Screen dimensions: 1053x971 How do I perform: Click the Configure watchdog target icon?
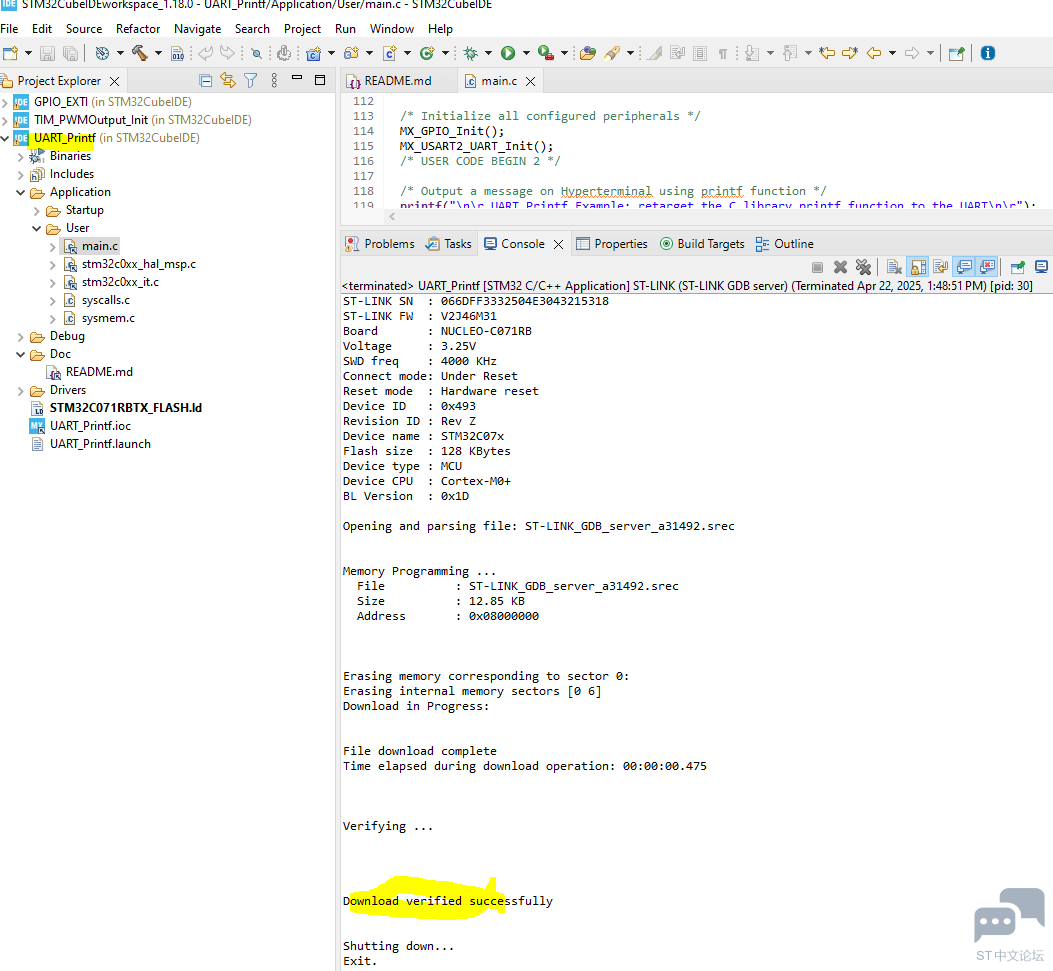[x=102, y=53]
